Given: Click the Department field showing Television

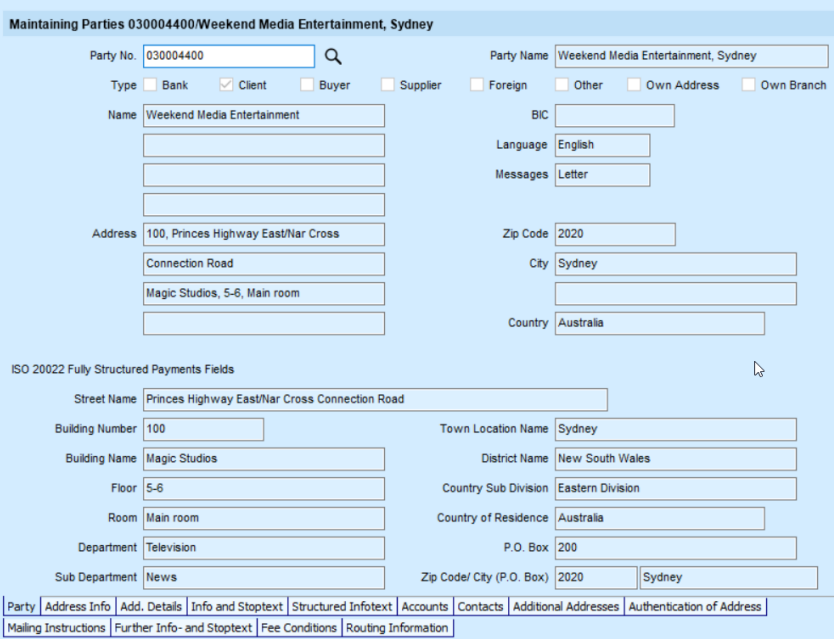Looking at the screenshot, I should (264, 548).
